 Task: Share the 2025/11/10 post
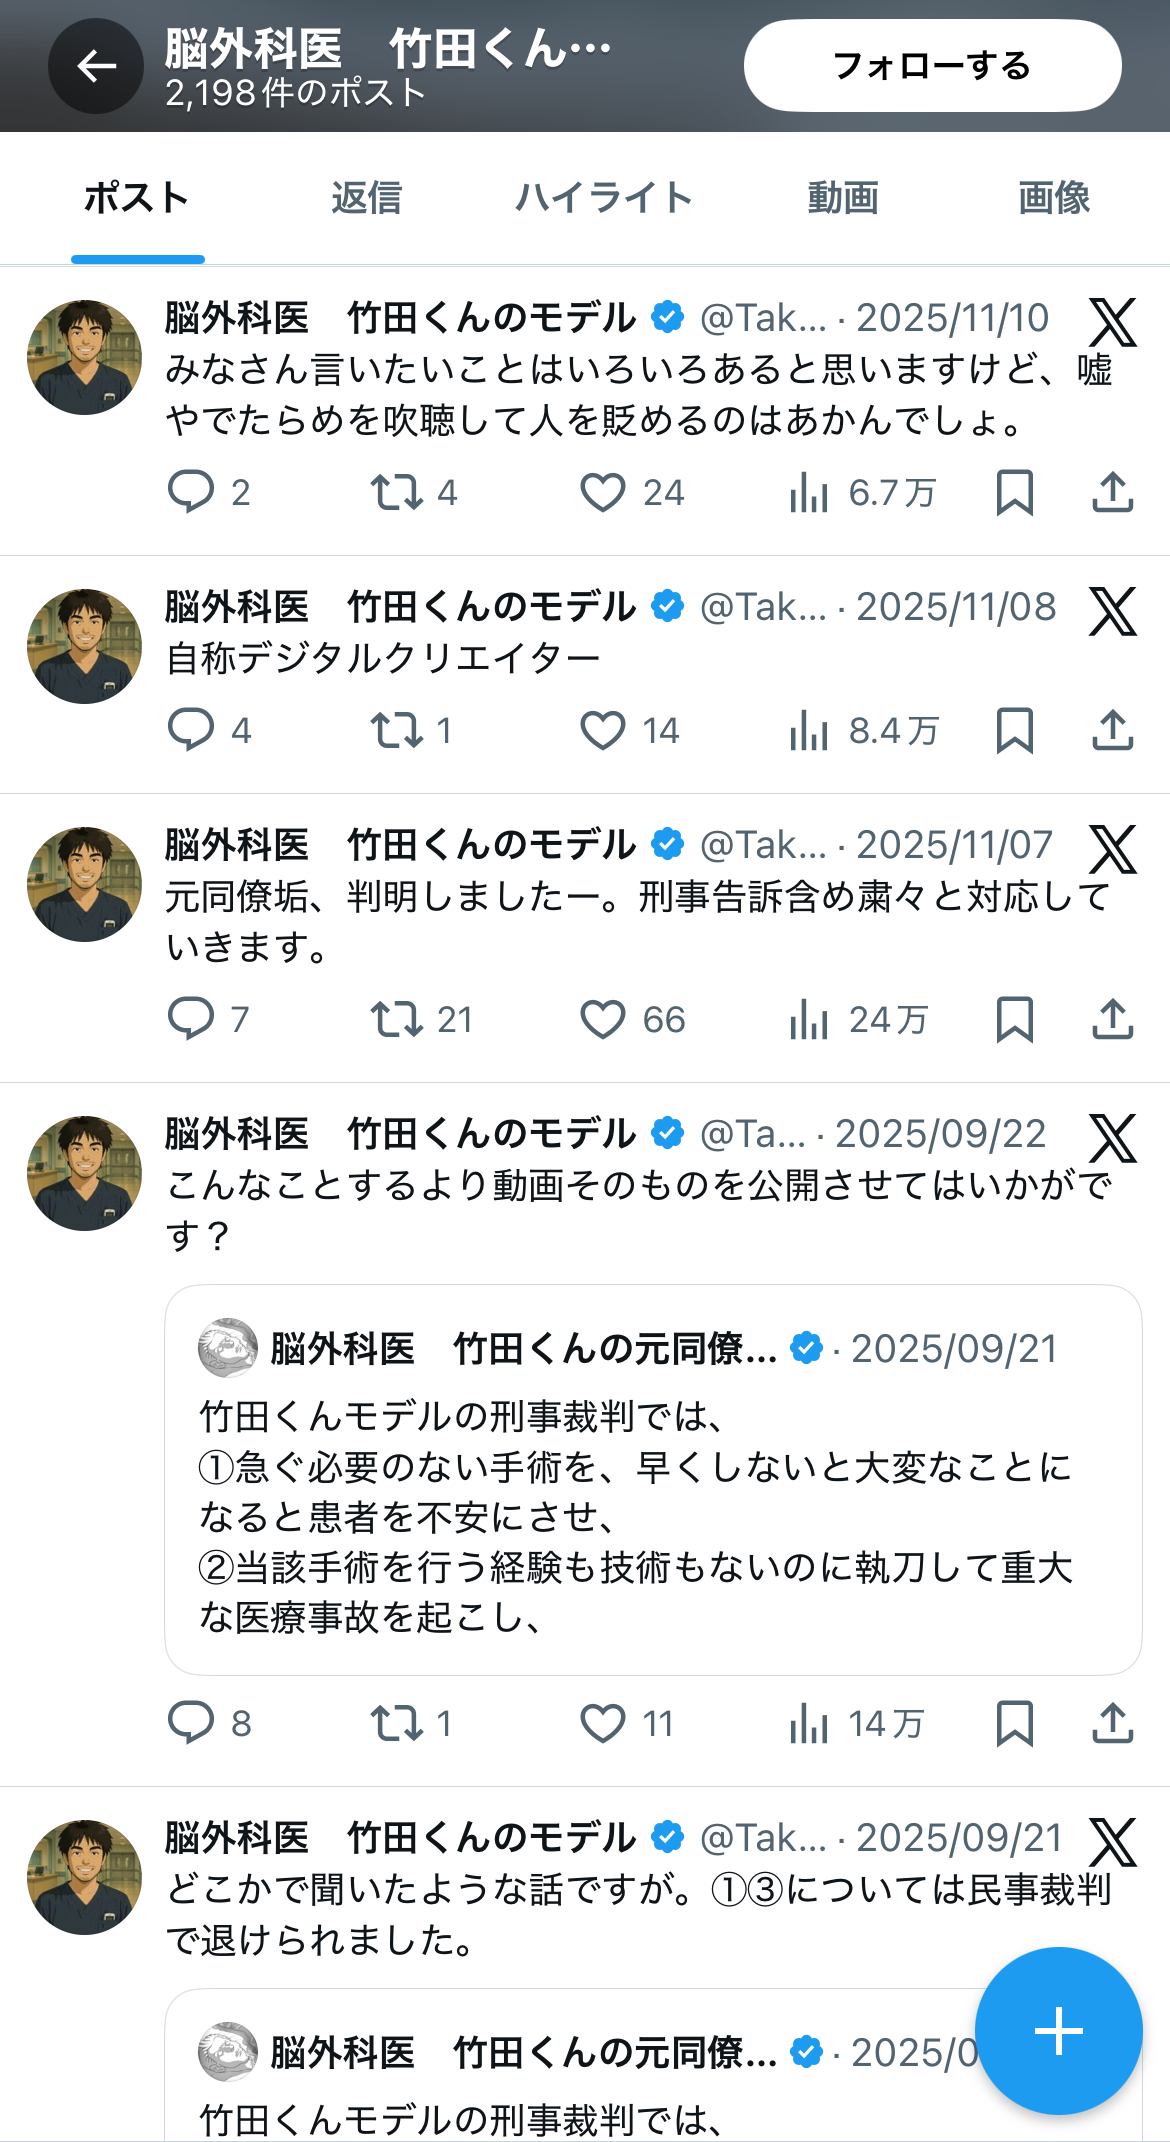[x=1112, y=493]
